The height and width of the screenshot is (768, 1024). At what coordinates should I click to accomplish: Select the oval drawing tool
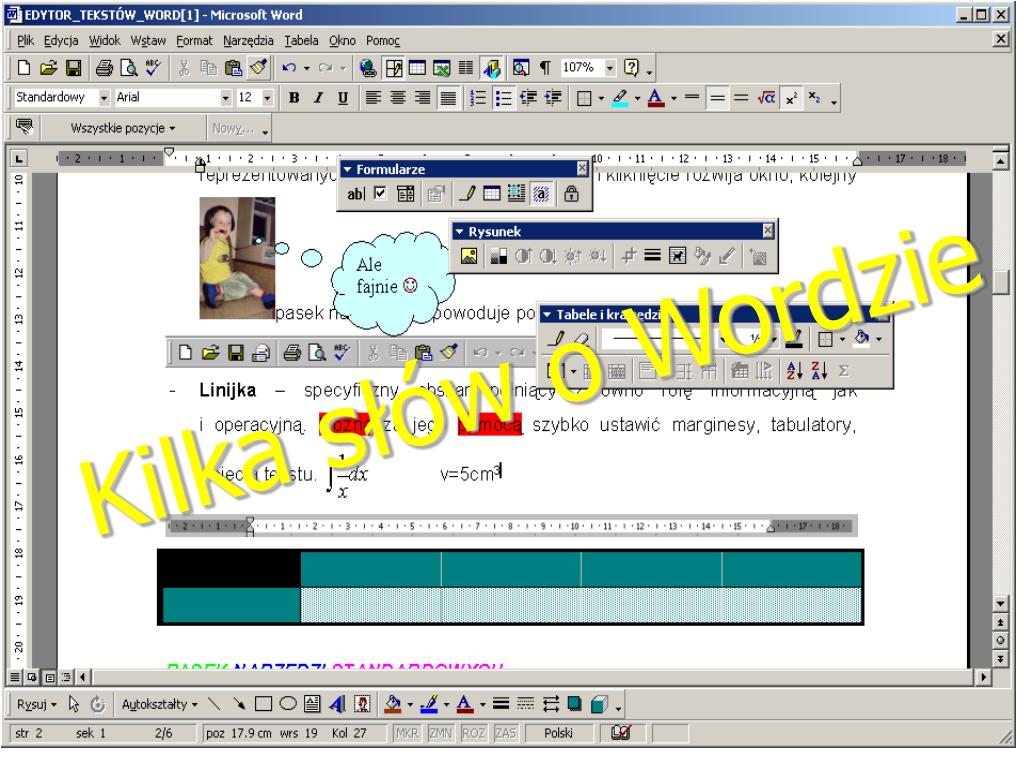click(288, 704)
